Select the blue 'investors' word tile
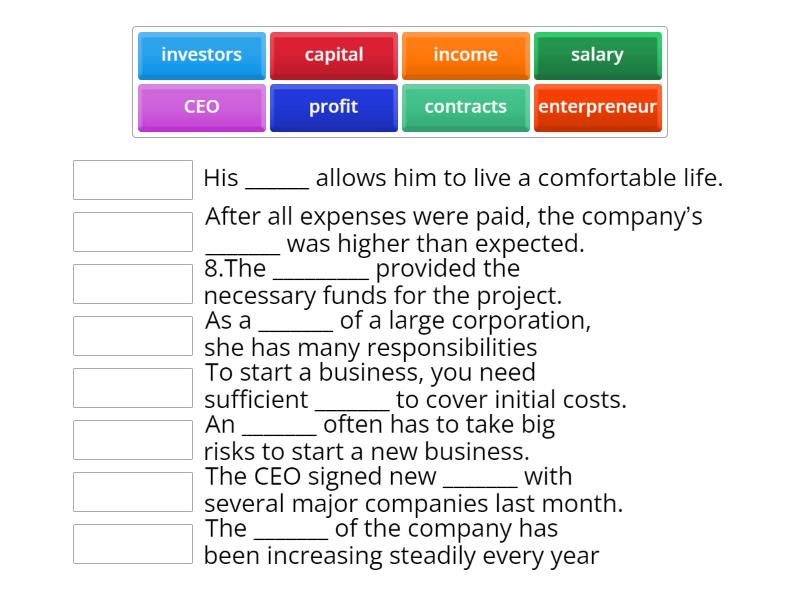 201,55
